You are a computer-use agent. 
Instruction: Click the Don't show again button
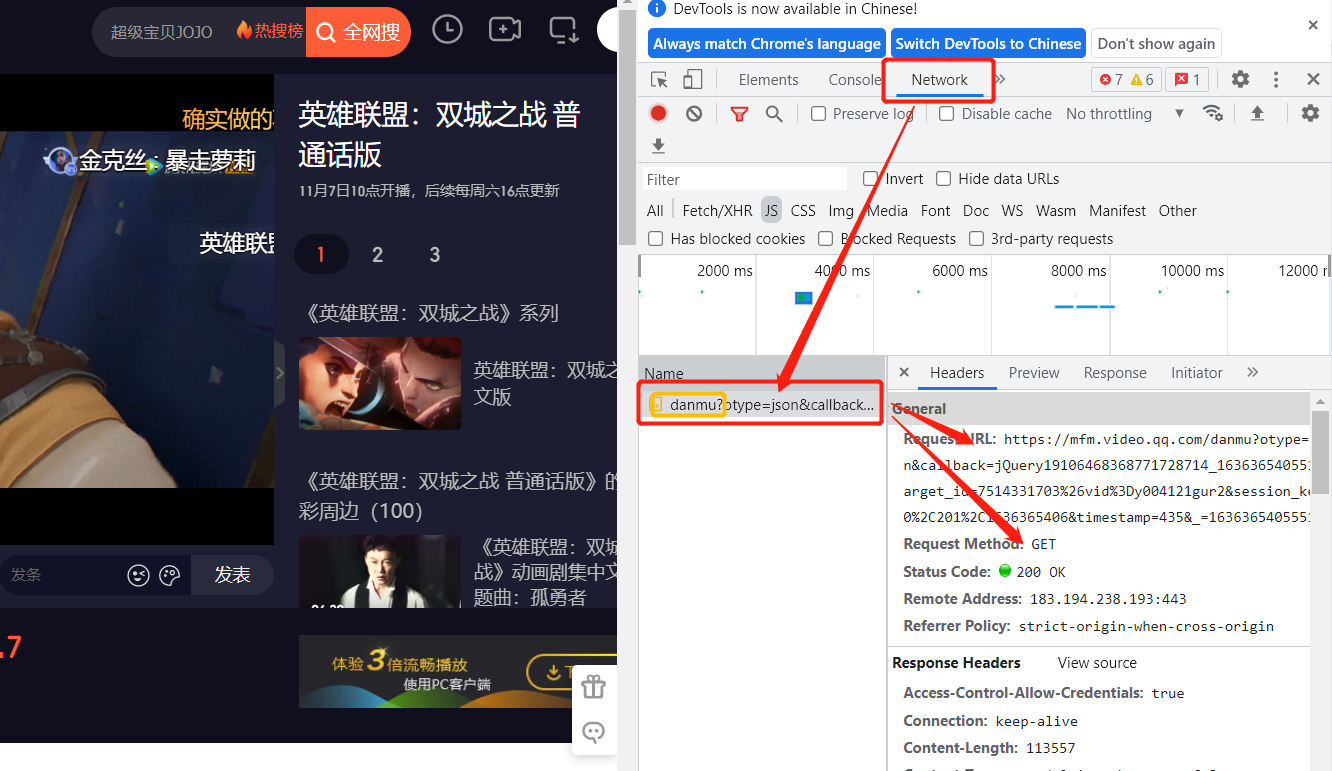point(1156,44)
